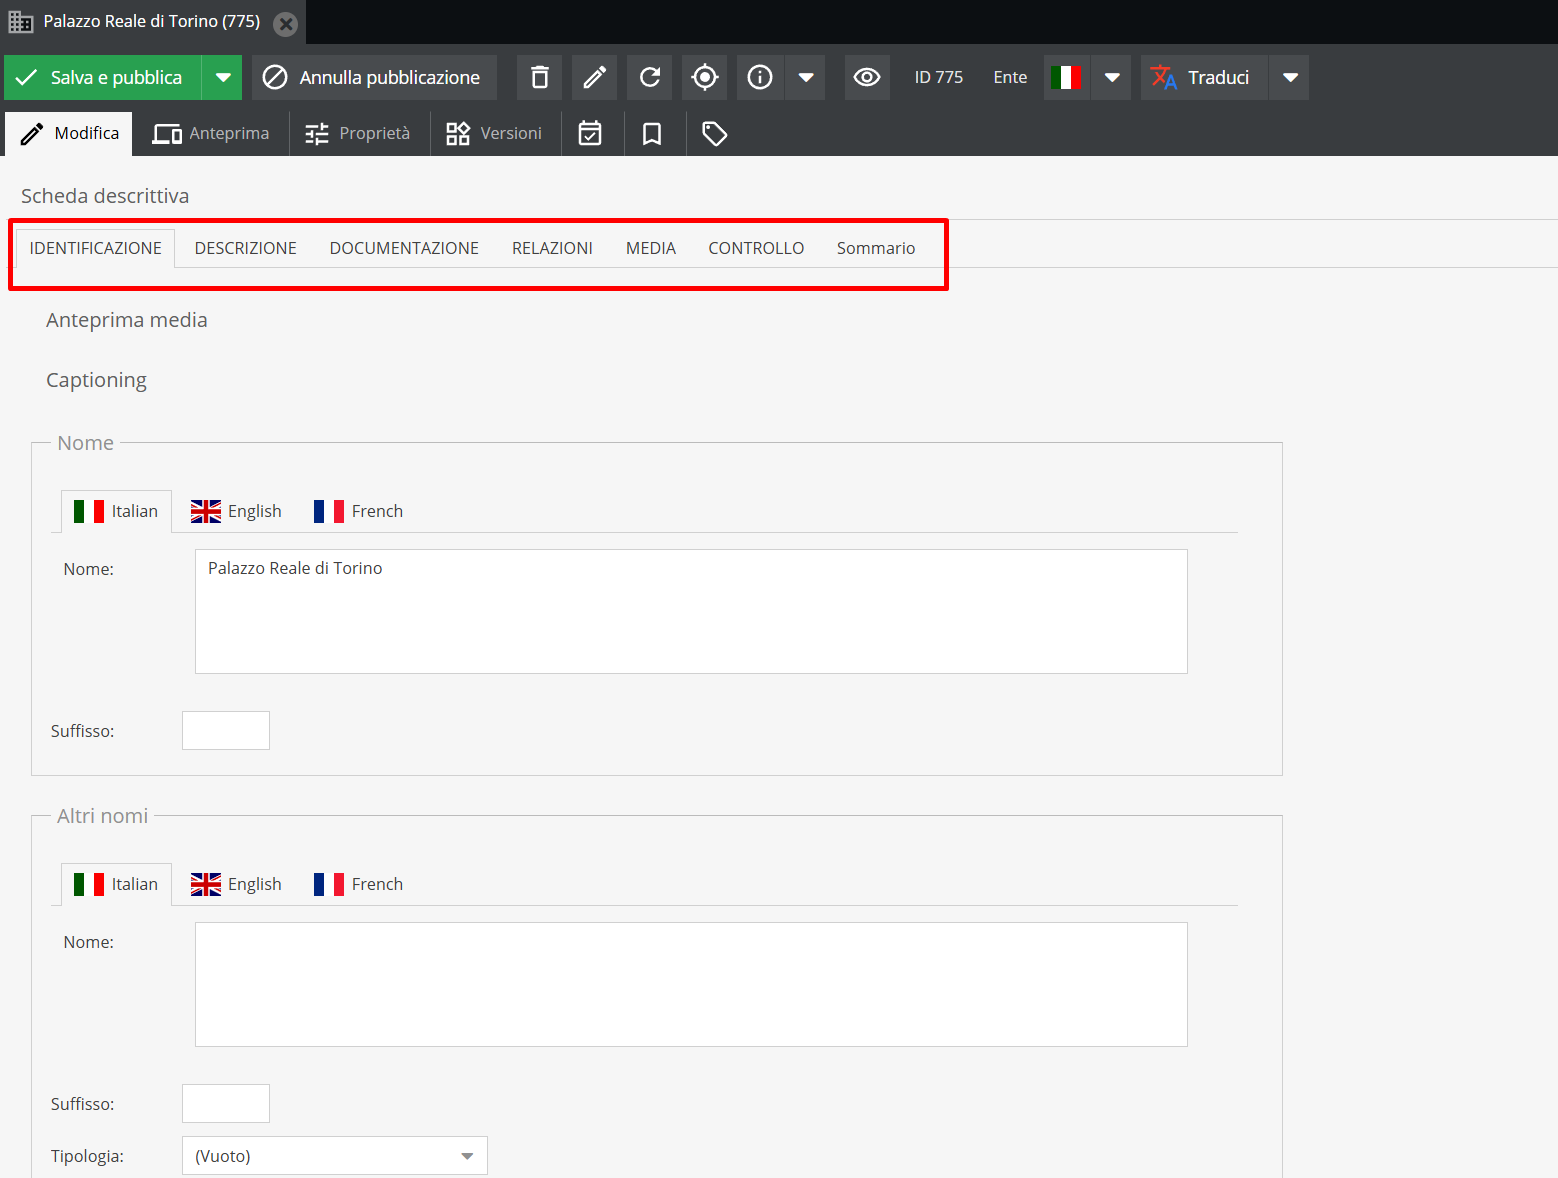
Task: Select French language tab in Altri nomi
Action: [358, 884]
